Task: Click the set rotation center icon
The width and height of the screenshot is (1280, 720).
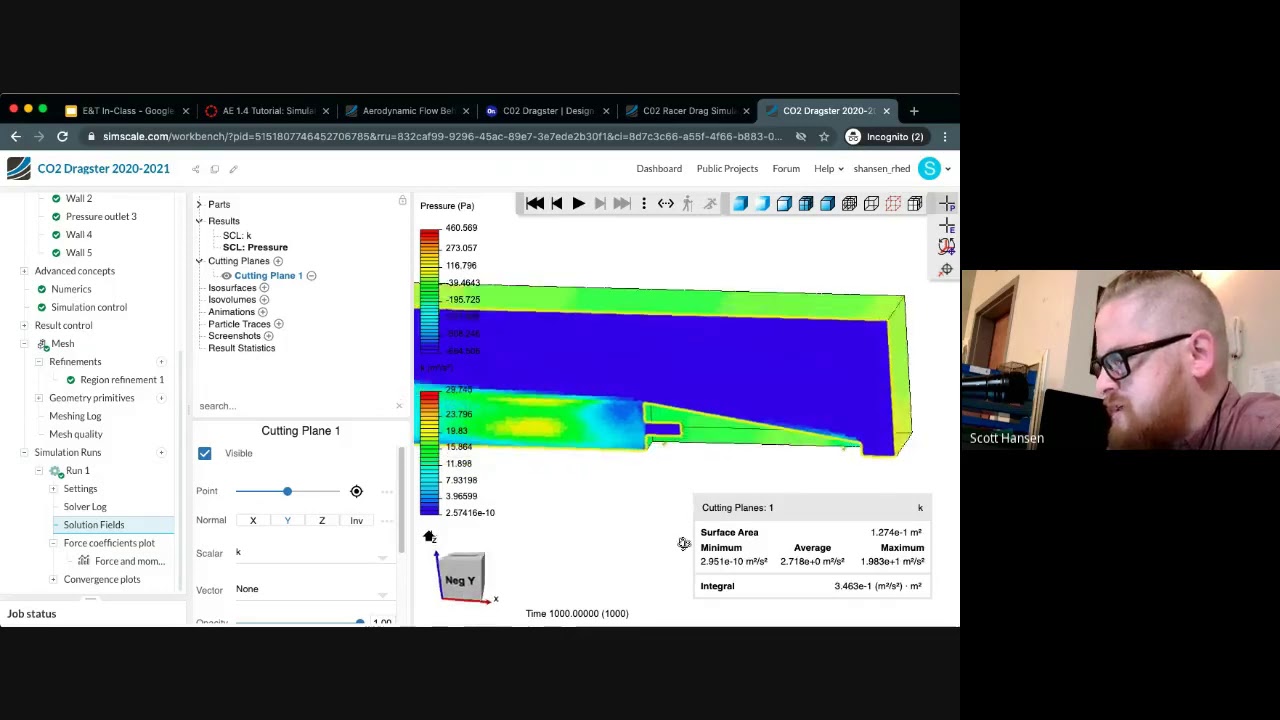Action: pyautogui.click(x=946, y=247)
